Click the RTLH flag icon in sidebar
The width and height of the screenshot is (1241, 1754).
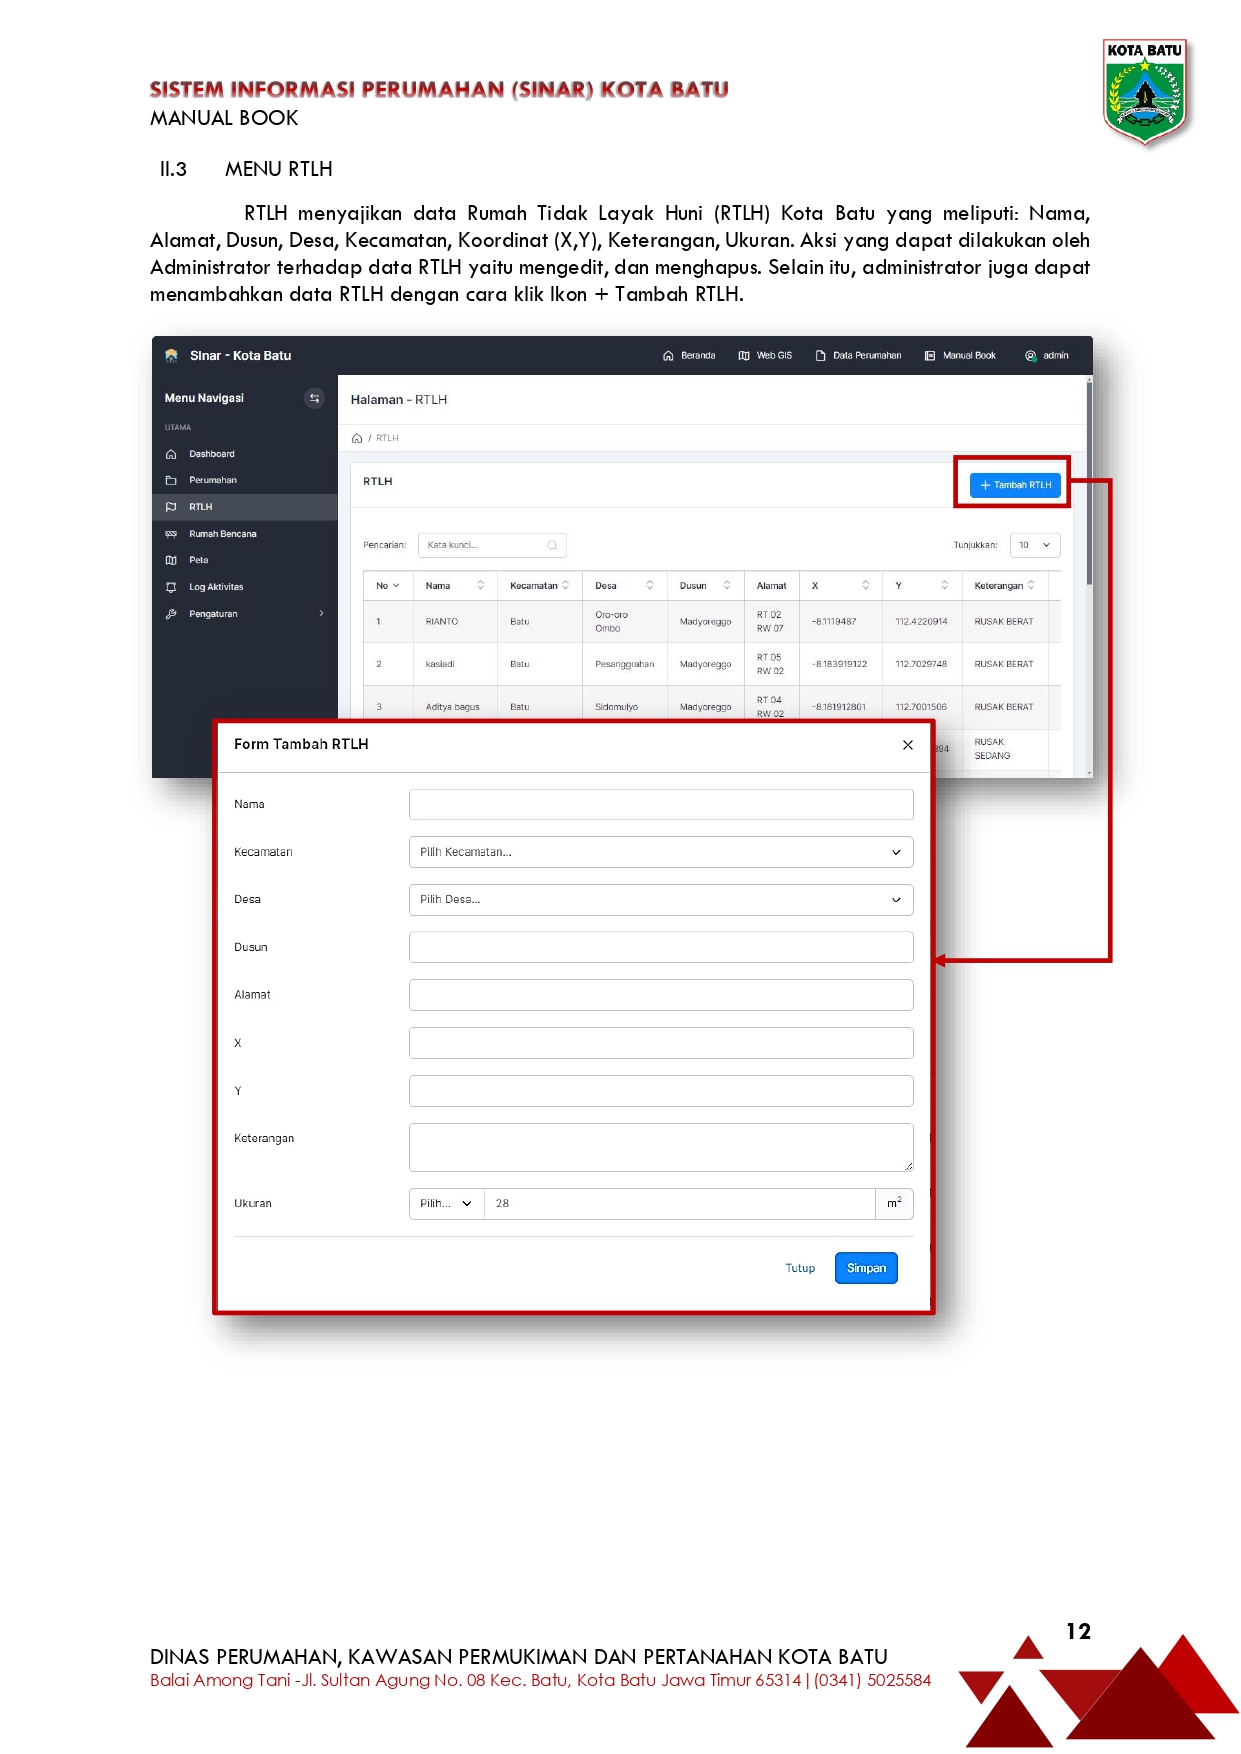[x=171, y=507]
